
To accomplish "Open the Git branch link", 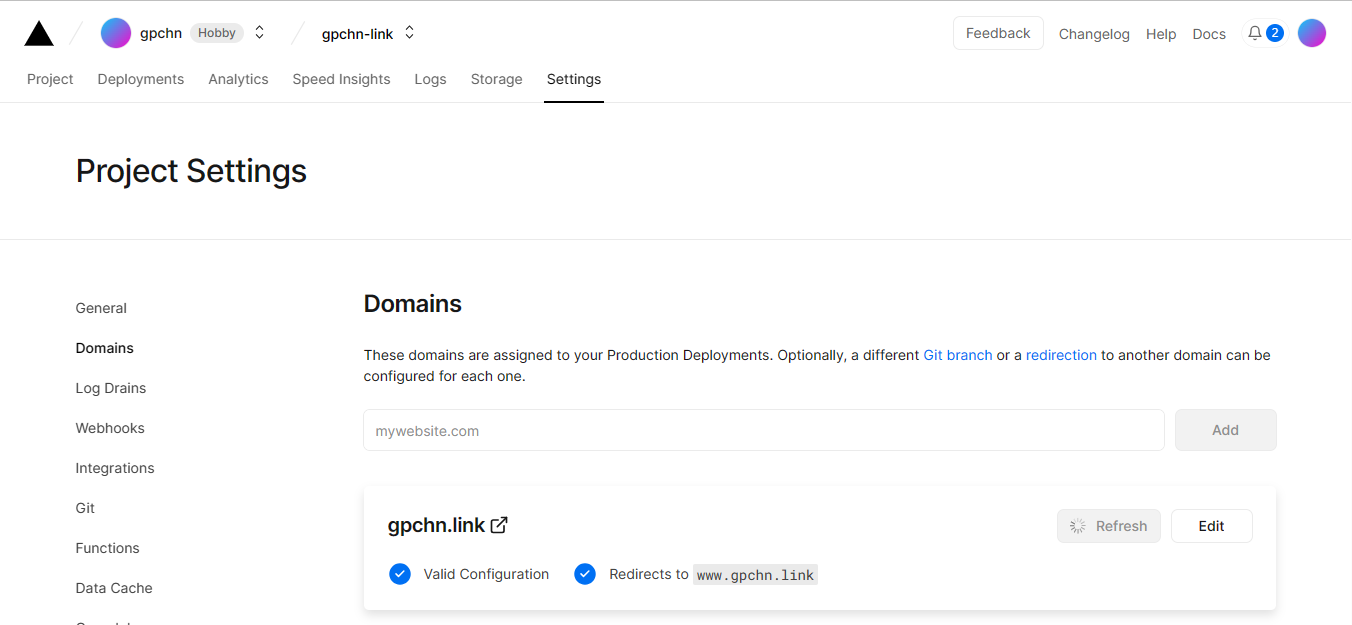I will (957, 354).
